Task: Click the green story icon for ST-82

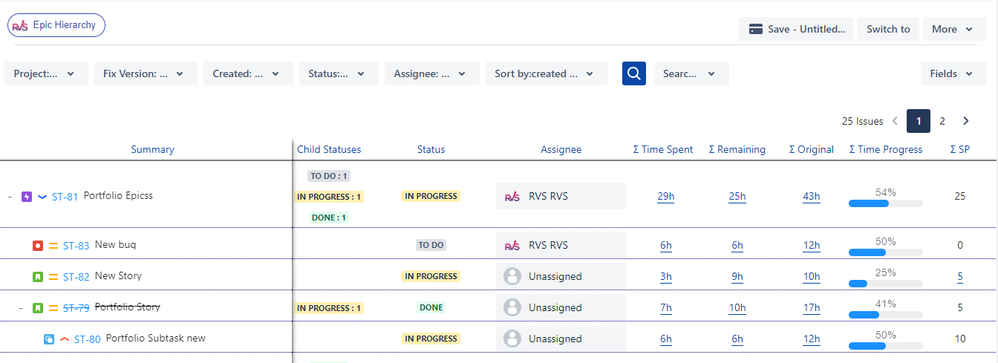Action: [38, 276]
